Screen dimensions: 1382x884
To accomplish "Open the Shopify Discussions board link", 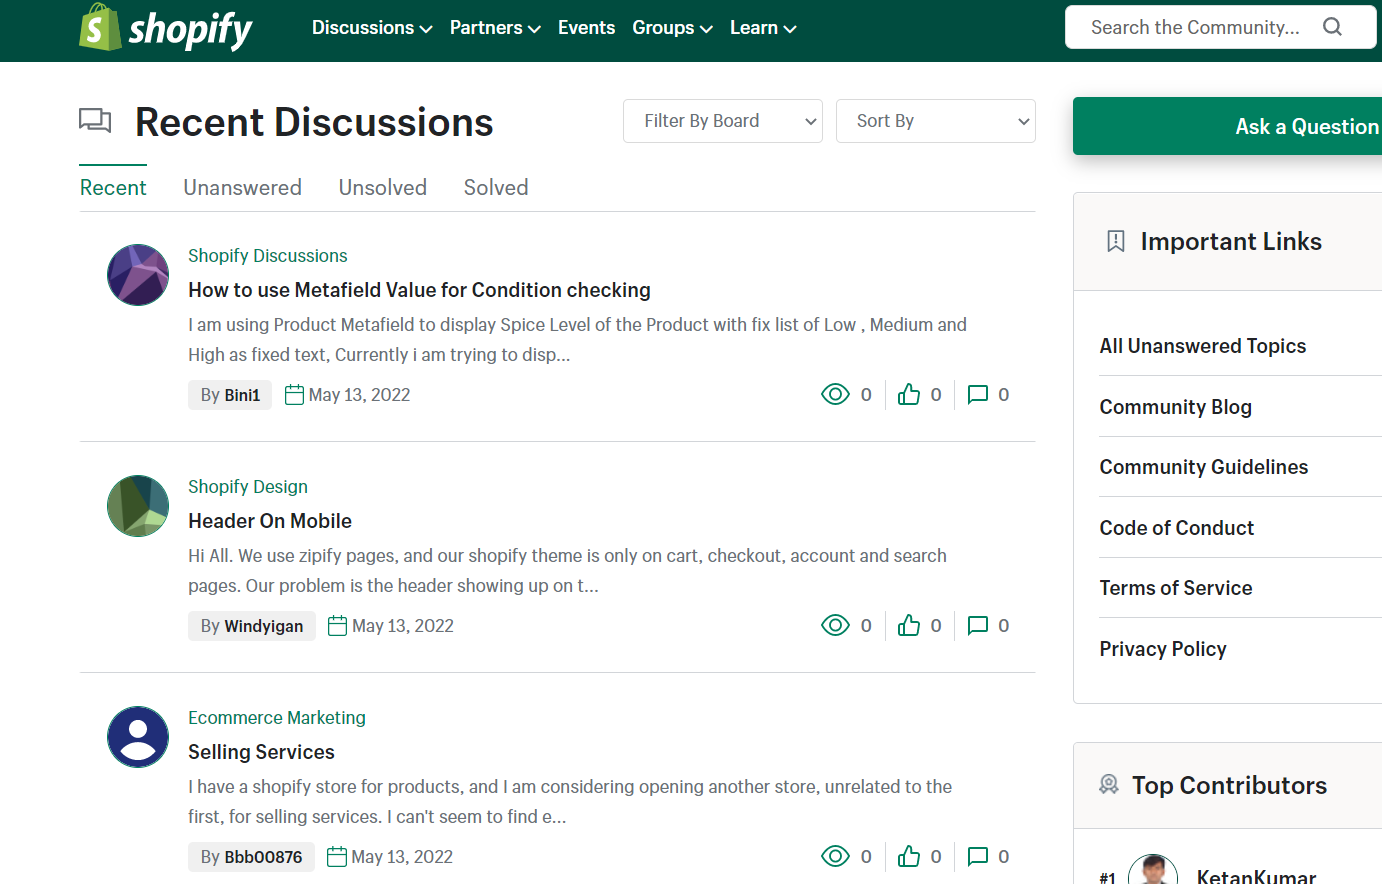I will tap(268, 256).
